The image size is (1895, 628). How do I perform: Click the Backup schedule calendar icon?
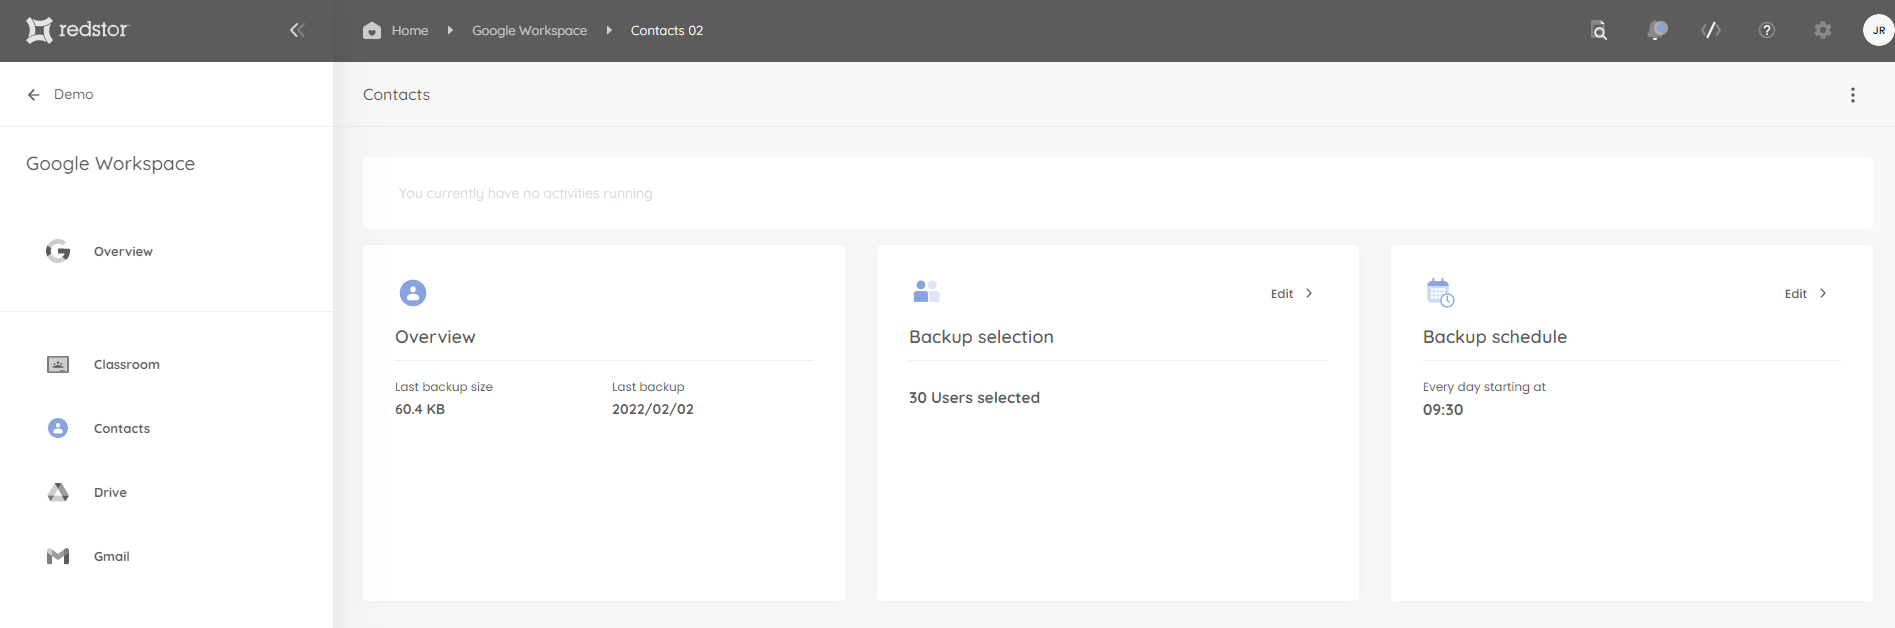pyautogui.click(x=1440, y=293)
